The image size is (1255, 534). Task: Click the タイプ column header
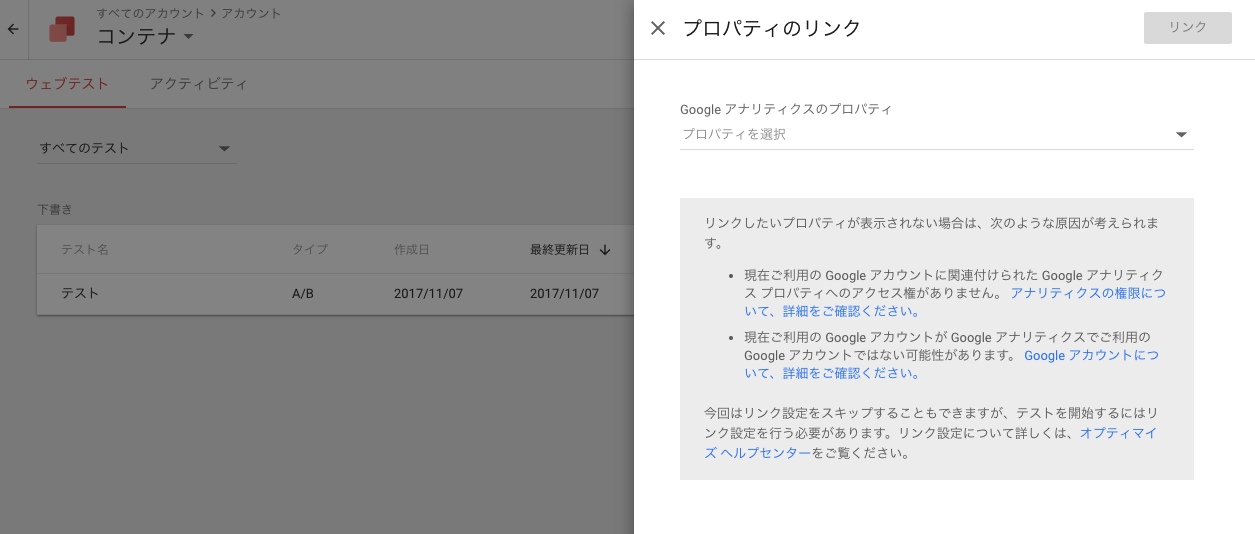pyautogui.click(x=310, y=249)
